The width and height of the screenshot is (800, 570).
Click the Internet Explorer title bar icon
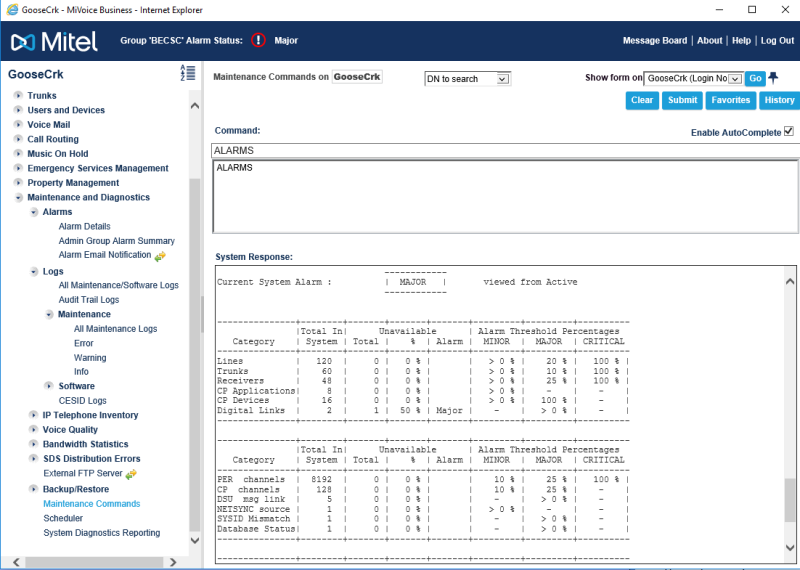(x=12, y=10)
